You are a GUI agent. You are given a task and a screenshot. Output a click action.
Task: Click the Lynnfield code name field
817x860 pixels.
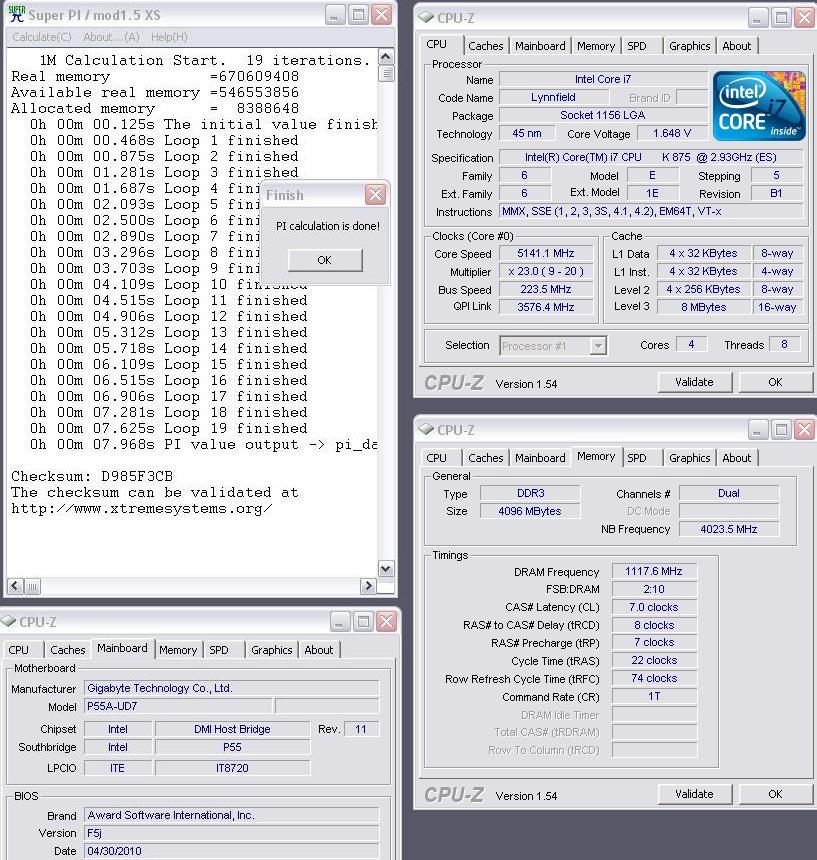pyautogui.click(x=553, y=98)
